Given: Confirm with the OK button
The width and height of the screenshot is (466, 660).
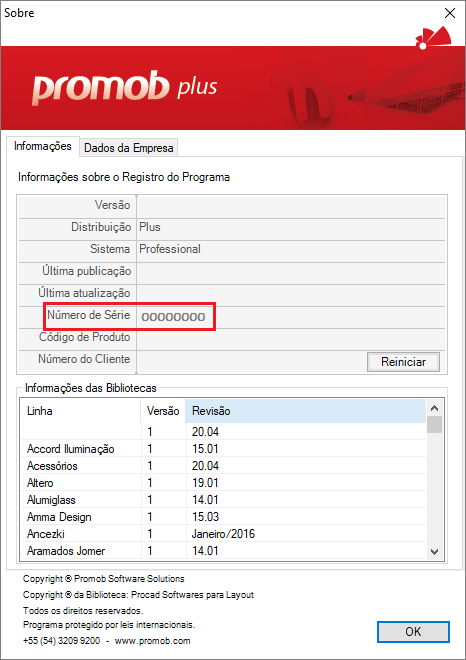Looking at the screenshot, I should pyautogui.click(x=413, y=631).
